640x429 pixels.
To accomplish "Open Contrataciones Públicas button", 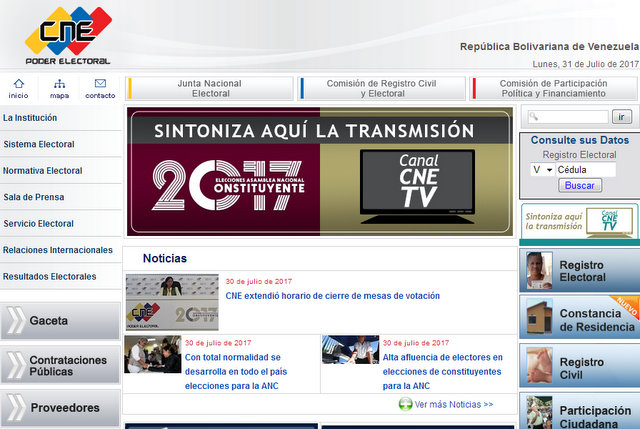I will [x=60, y=365].
